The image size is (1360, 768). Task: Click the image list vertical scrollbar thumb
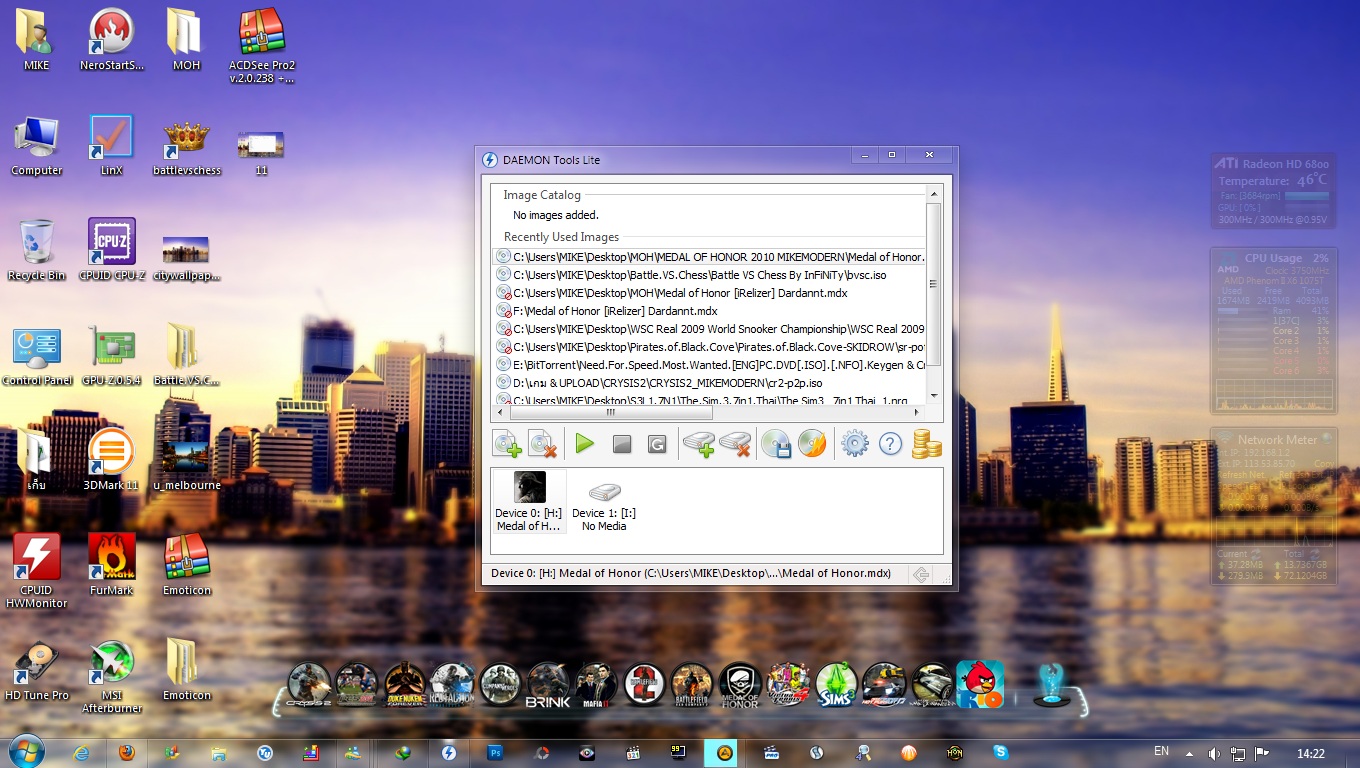[x=934, y=284]
